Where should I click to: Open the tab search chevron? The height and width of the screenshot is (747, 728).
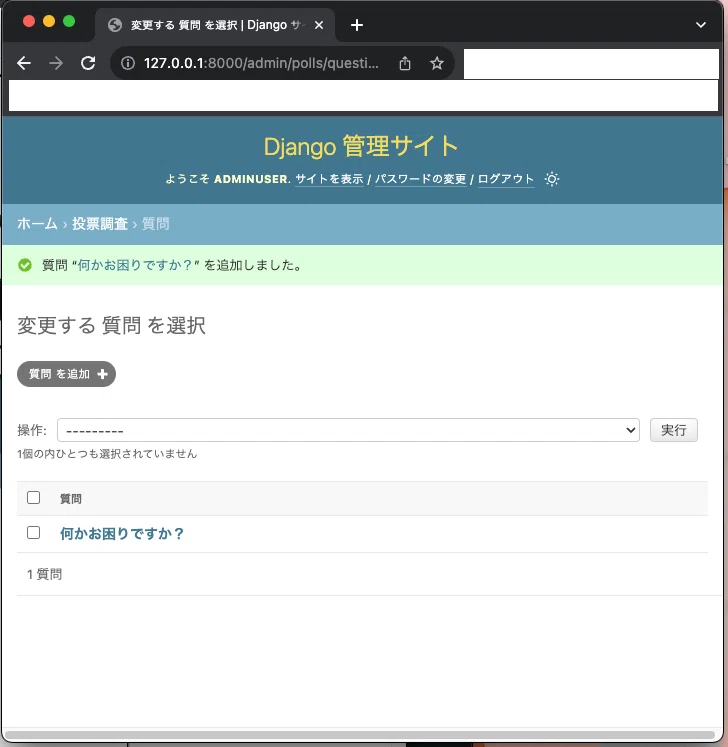[x=700, y=25]
